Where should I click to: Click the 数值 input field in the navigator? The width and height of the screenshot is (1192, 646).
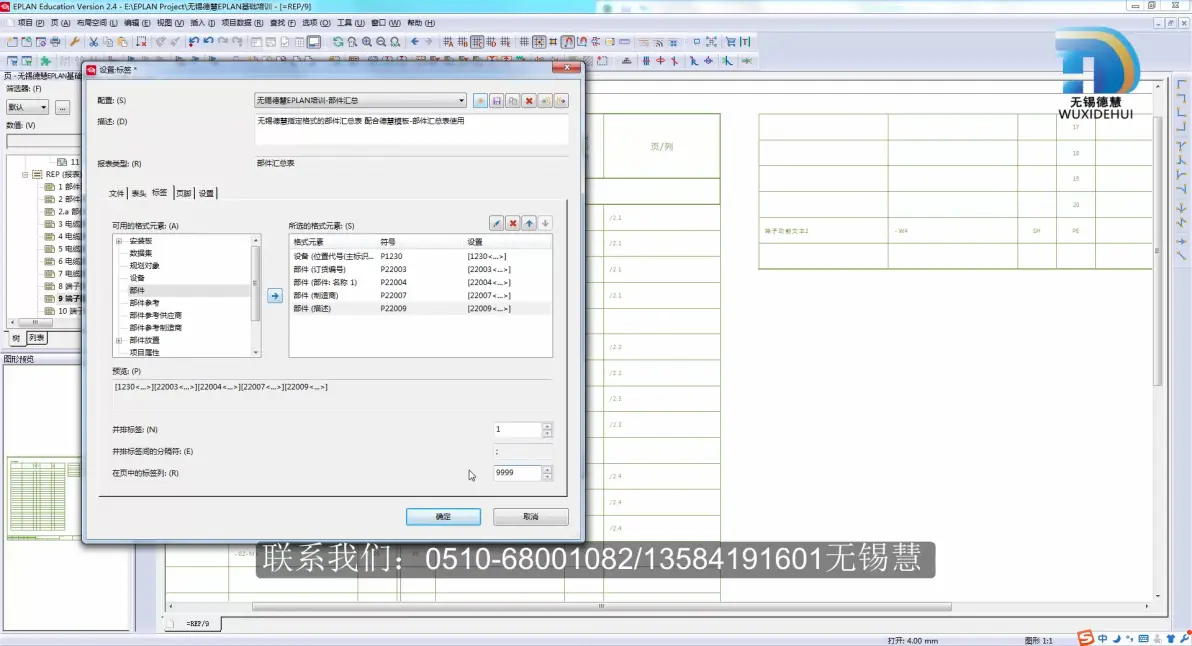[43, 141]
